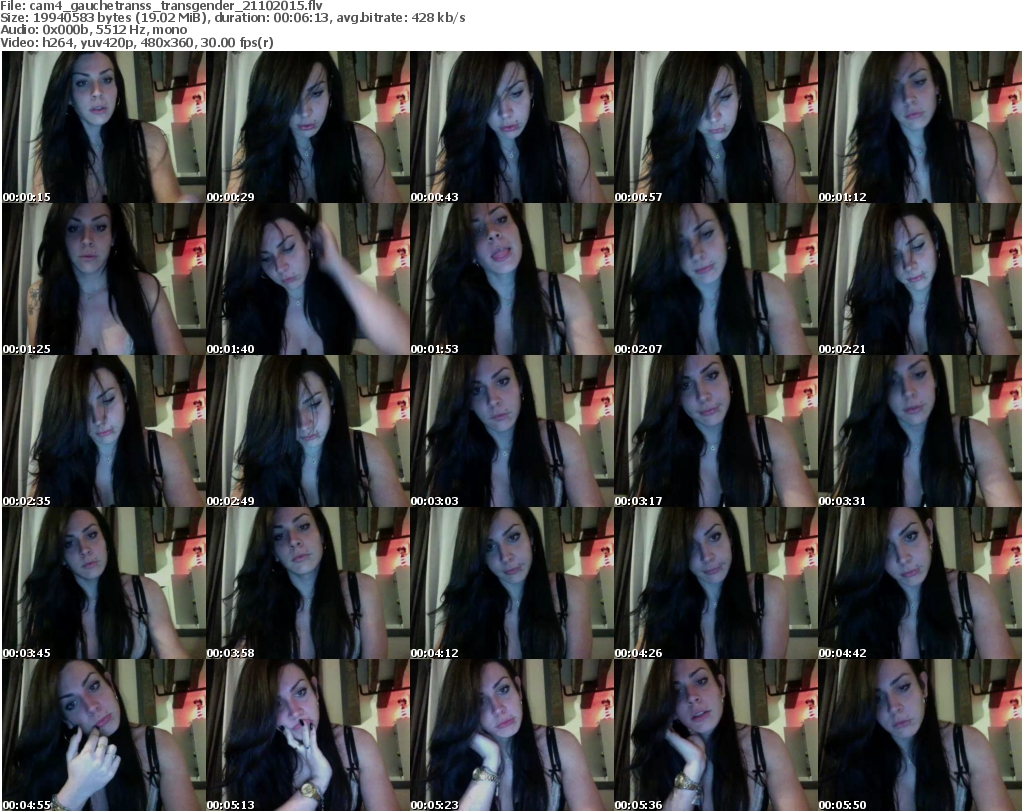Click the 'File:' name line in header
This screenshot has height=811, width=1024.
tap(161, 6)
